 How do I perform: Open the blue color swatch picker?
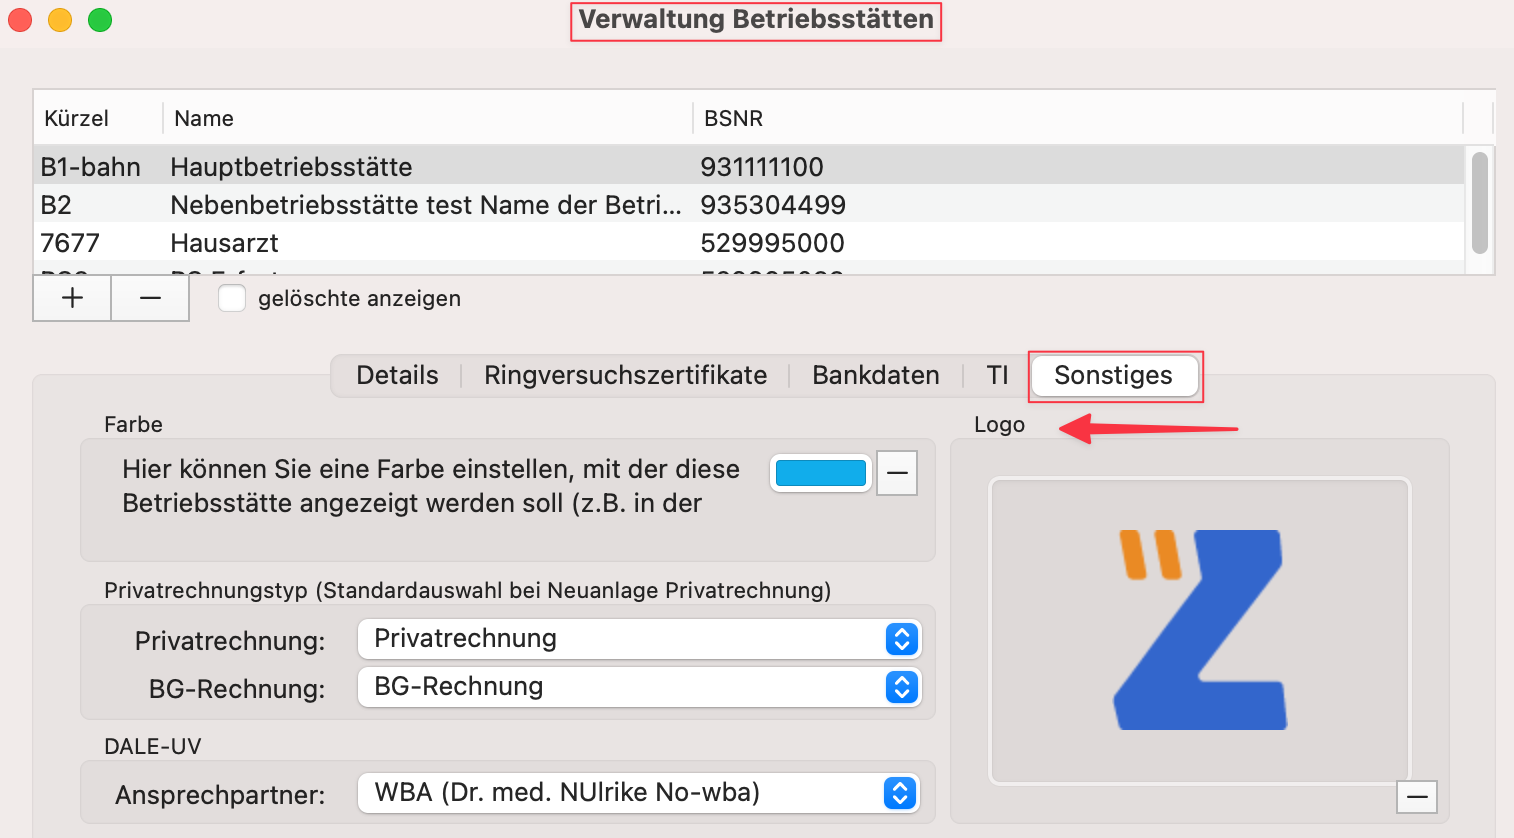(x=821, y=473)
